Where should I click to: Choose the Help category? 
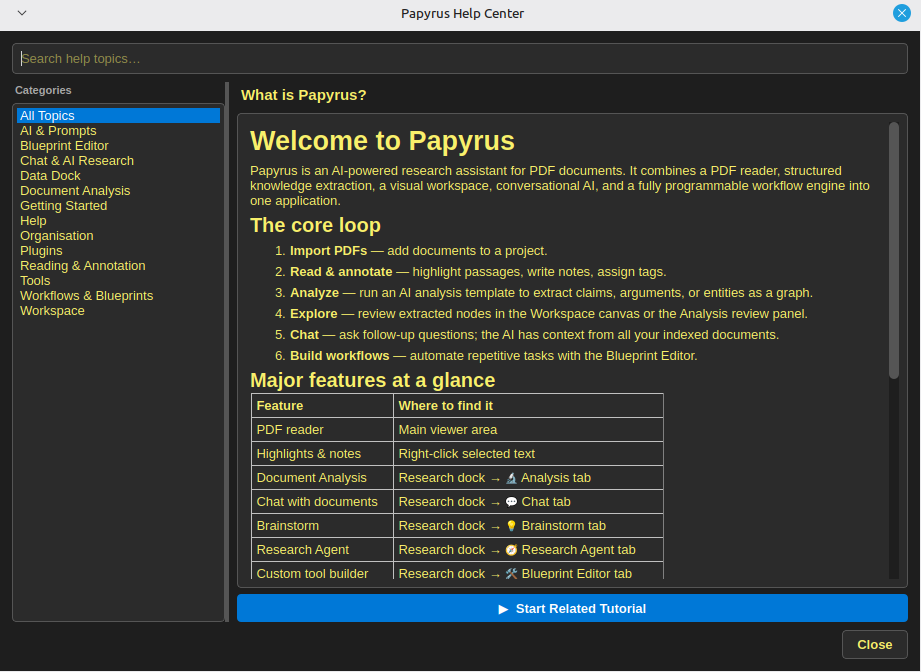[119, 221]
